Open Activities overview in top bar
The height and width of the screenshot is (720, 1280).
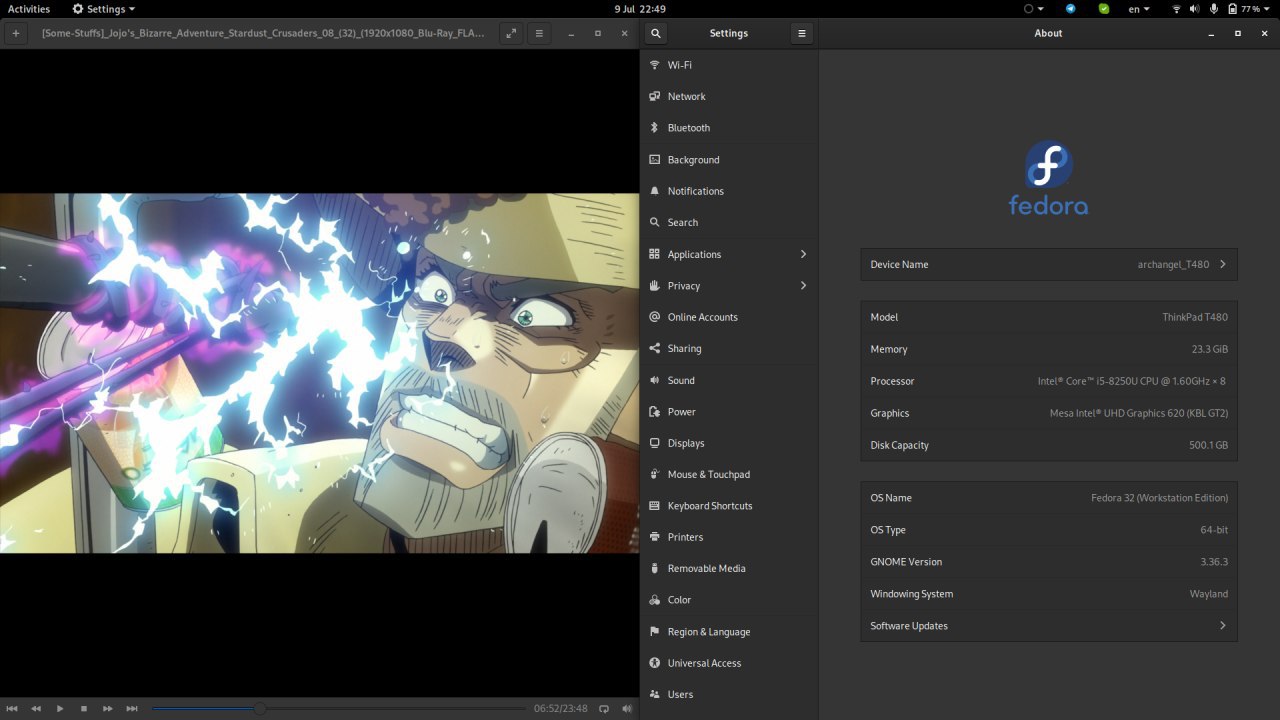pos(29,9)
